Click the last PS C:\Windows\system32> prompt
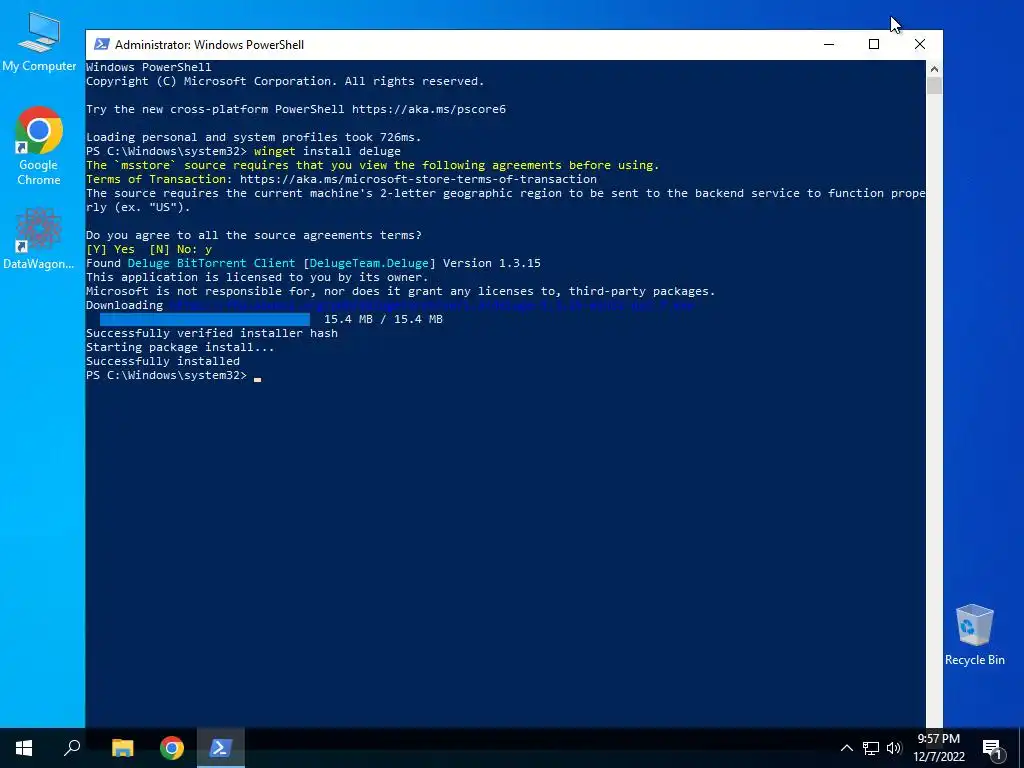The width and height of the screenshot is (1024, 768). [167, 376]
